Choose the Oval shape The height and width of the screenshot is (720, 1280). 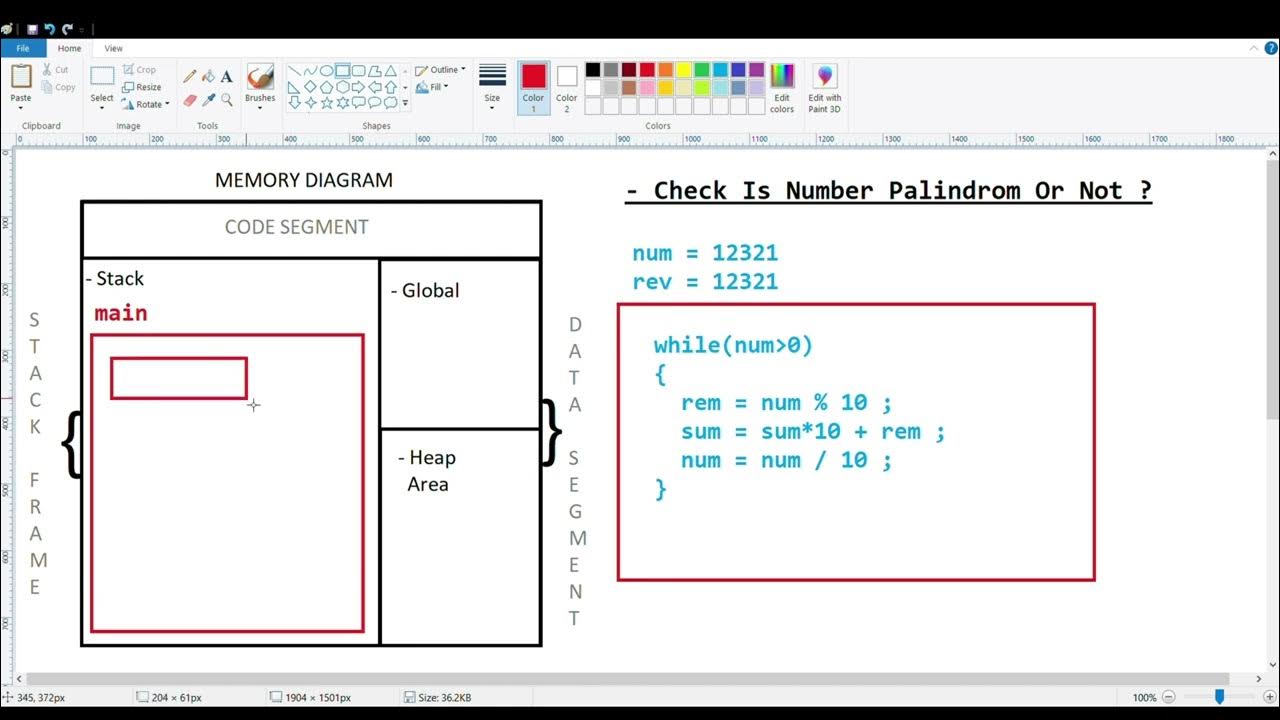(x=326, y=71)
